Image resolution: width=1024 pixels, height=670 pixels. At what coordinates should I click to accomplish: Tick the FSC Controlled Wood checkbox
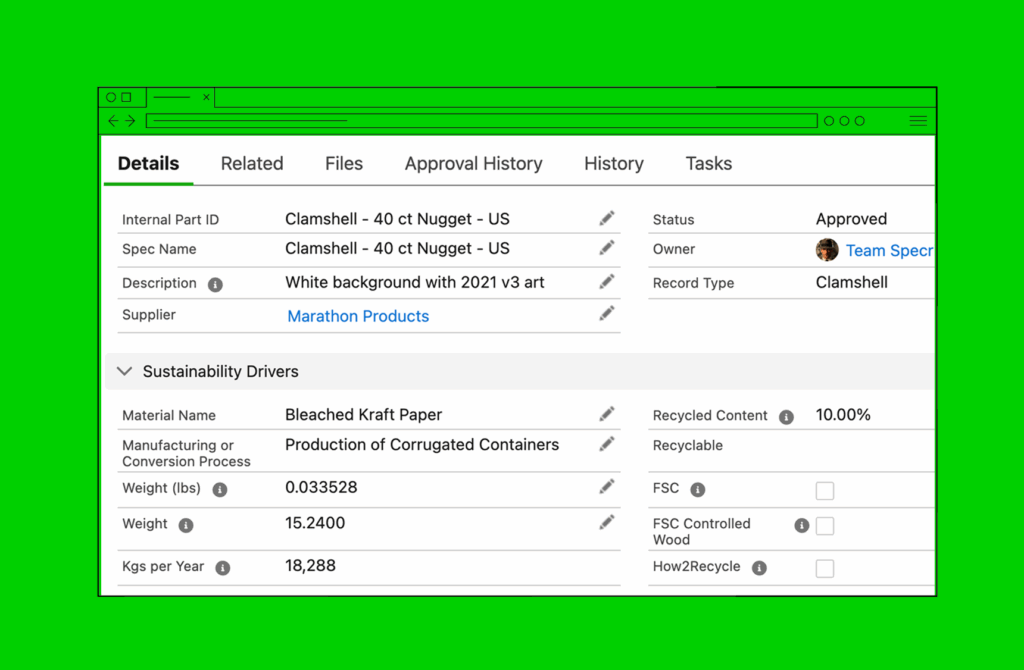click(825, 526)
